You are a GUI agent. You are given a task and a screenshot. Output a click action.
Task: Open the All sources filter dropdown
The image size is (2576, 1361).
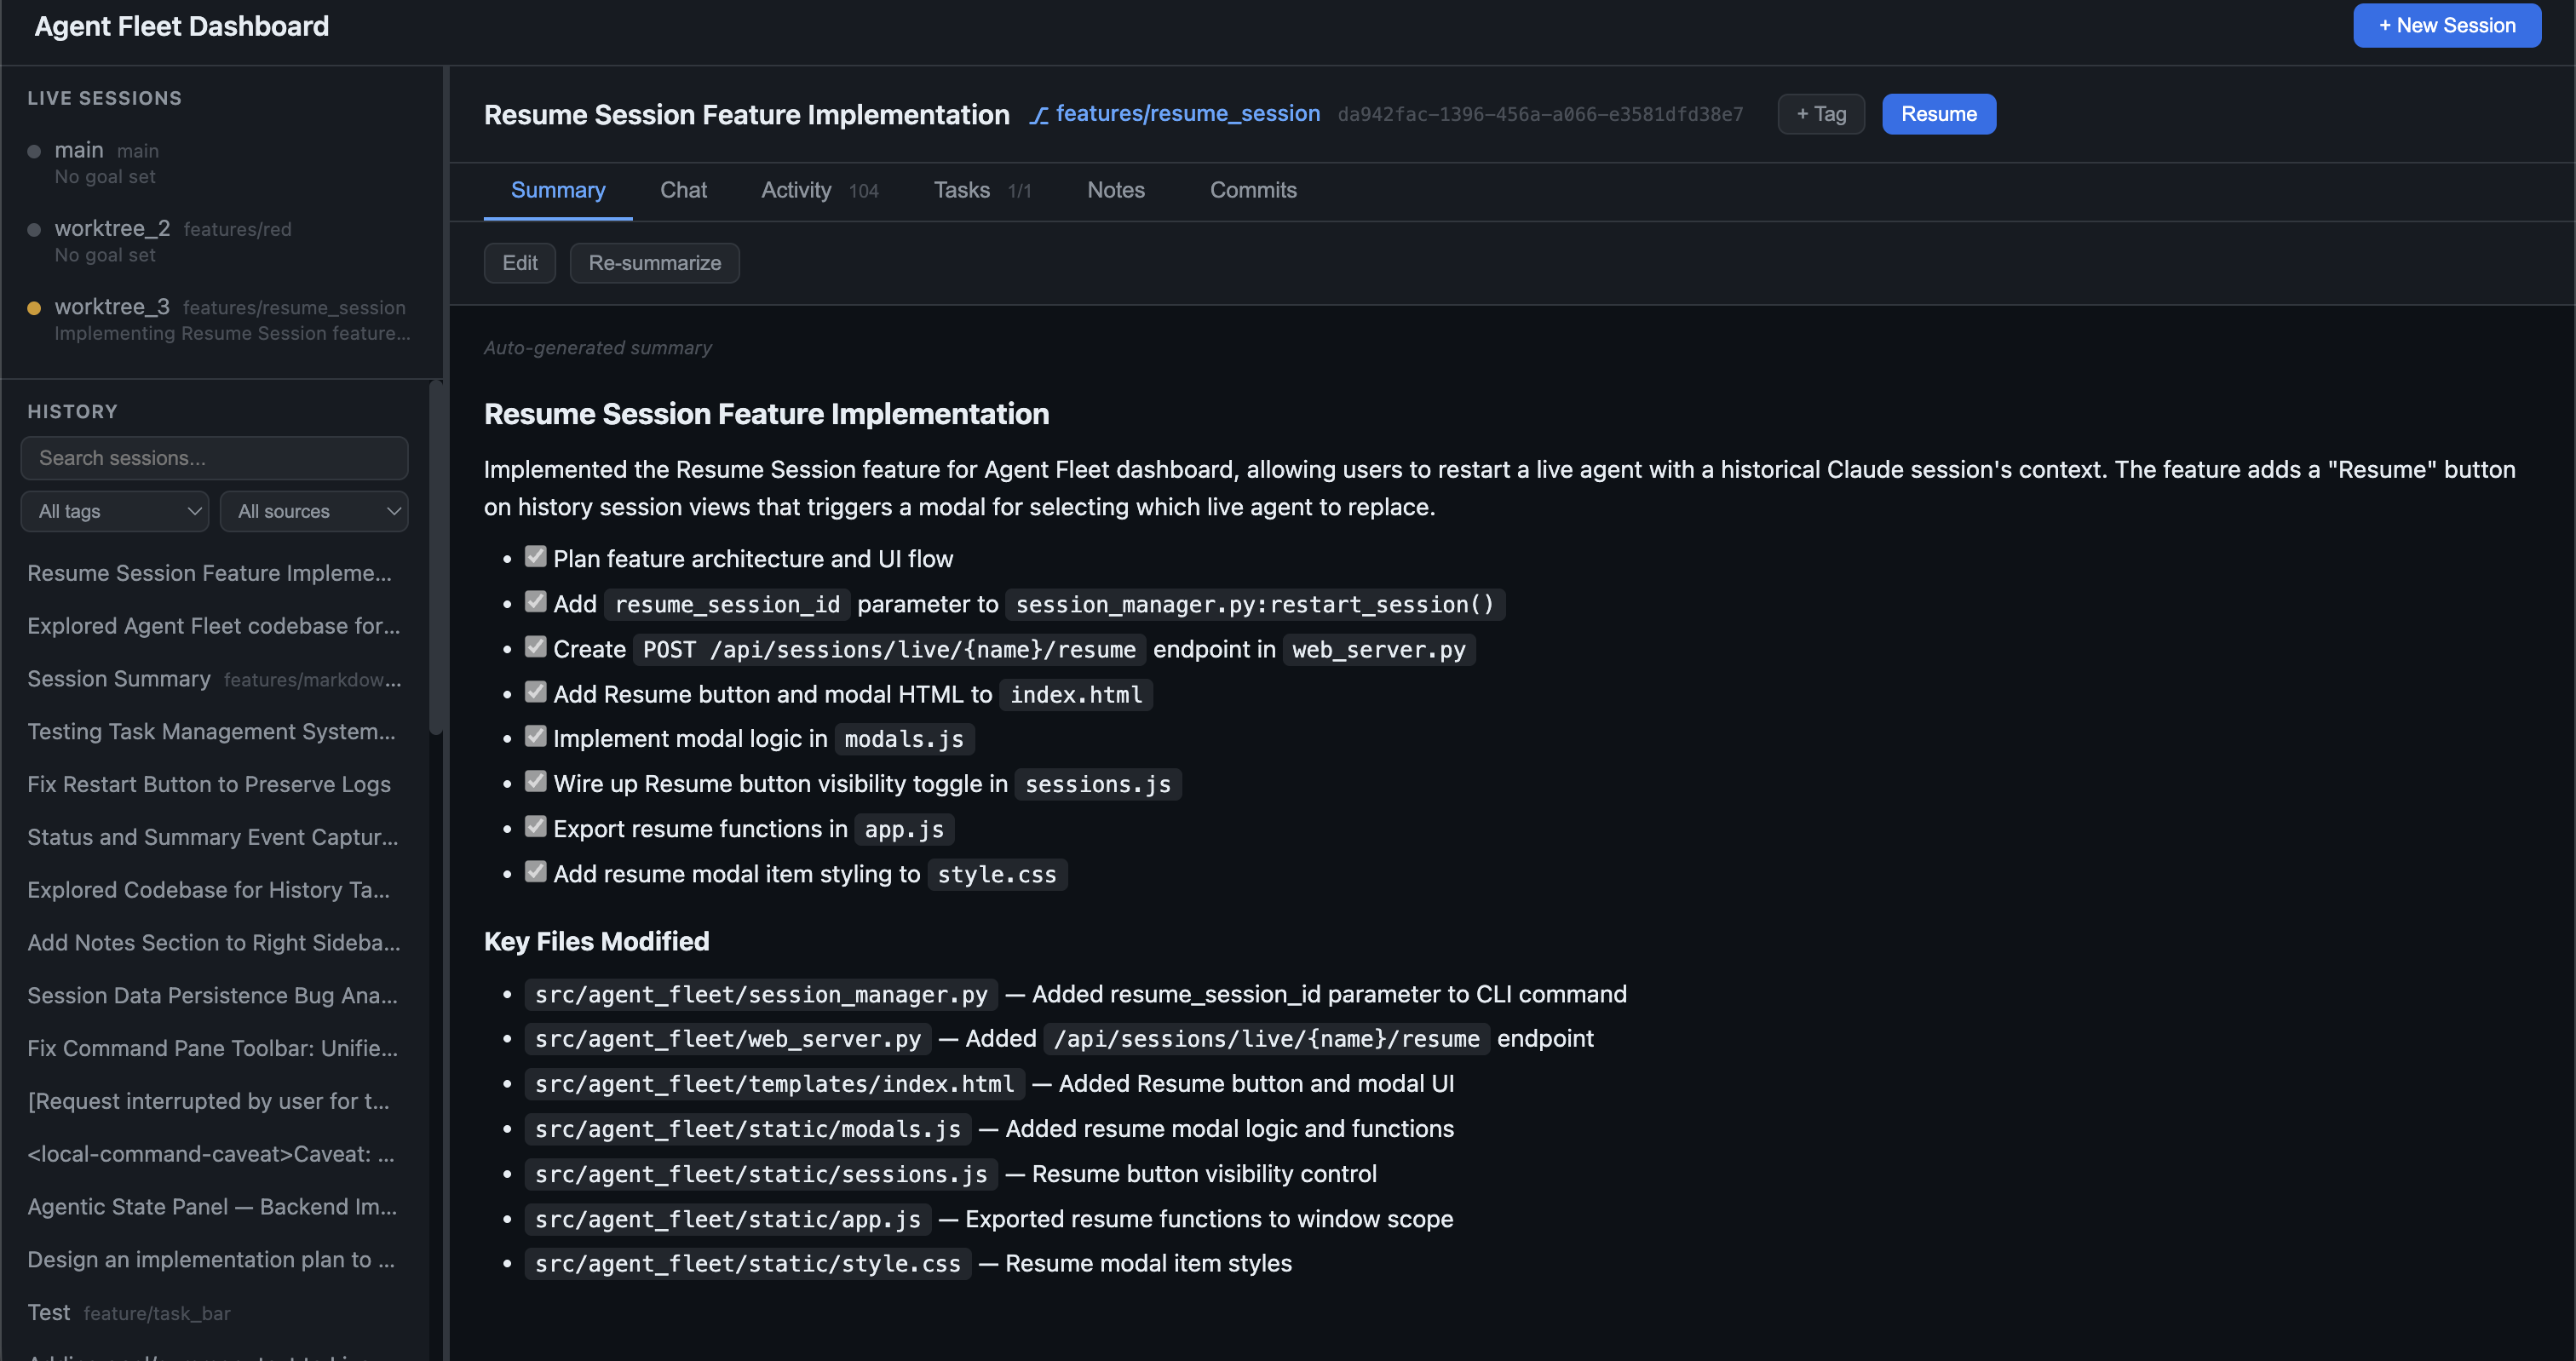click(314, 511)
